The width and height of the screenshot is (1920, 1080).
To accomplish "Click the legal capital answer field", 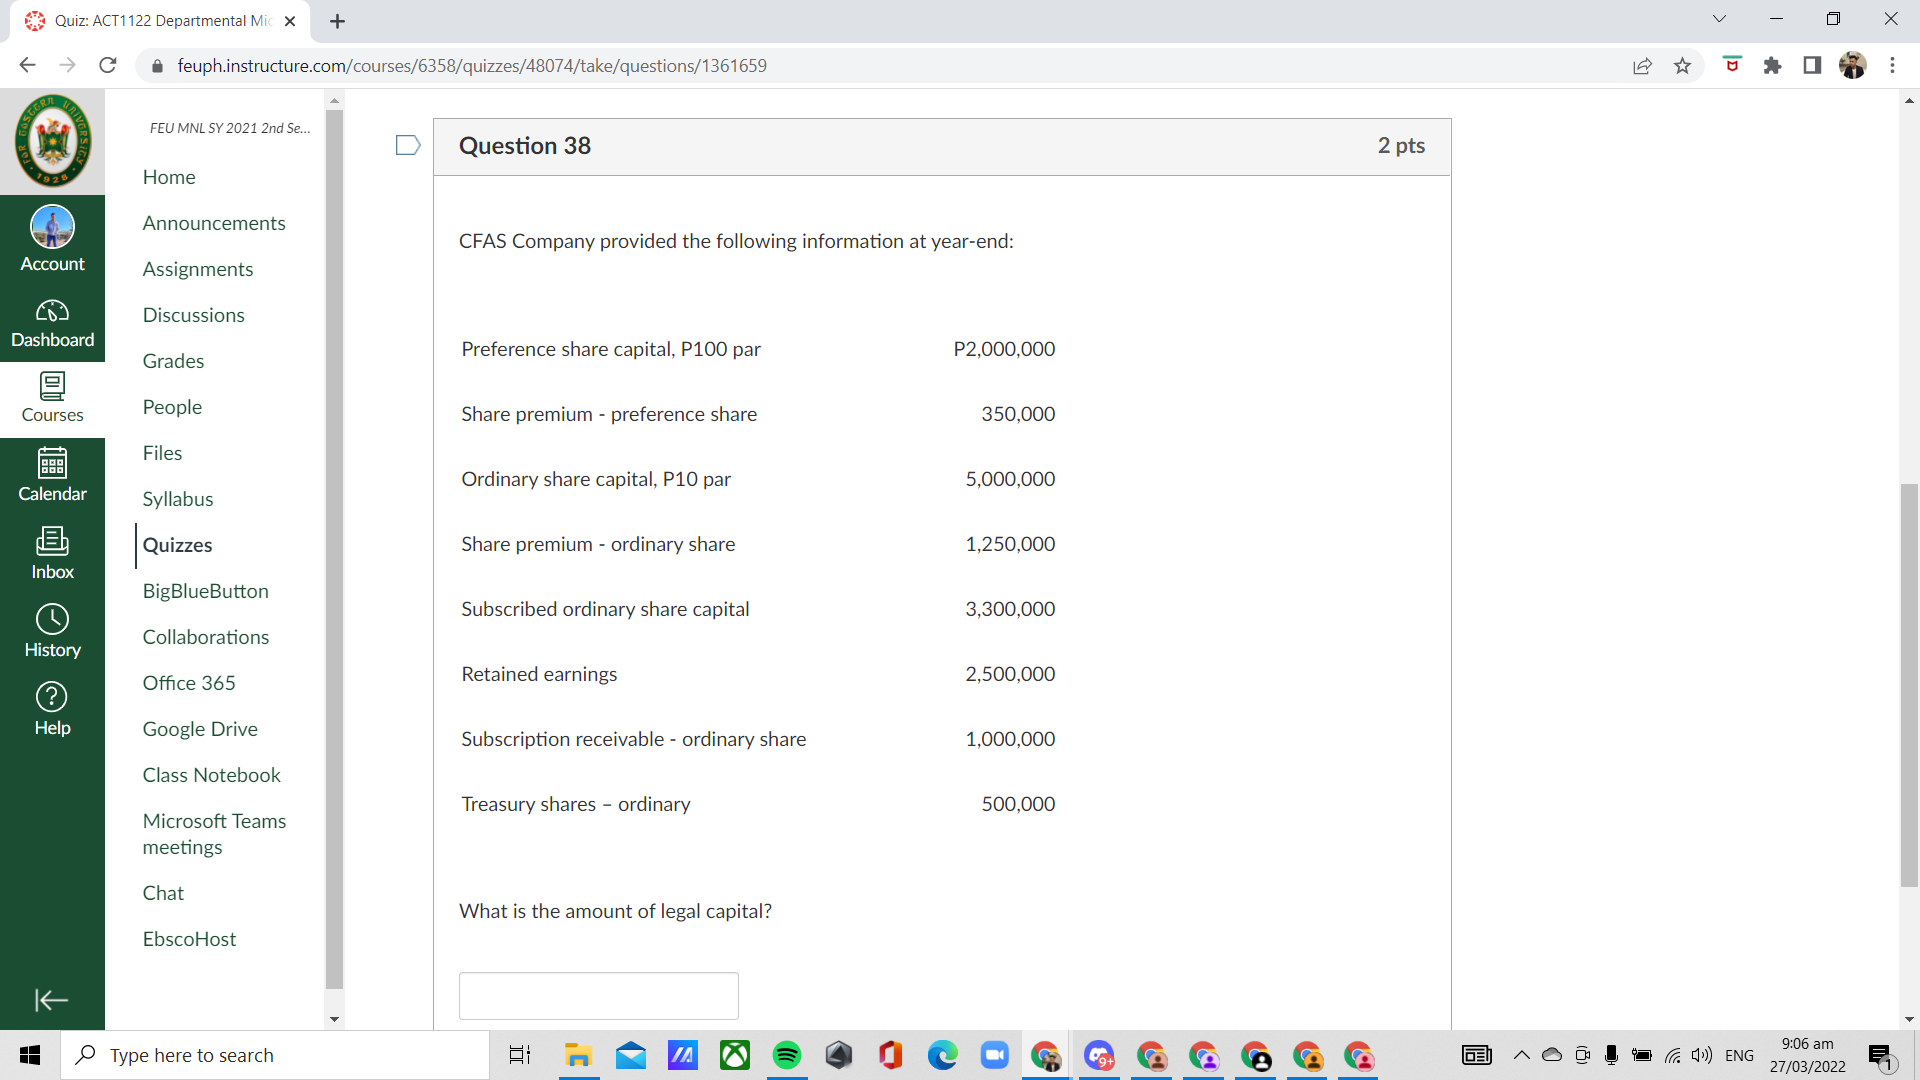I will [x=598, y=996].
